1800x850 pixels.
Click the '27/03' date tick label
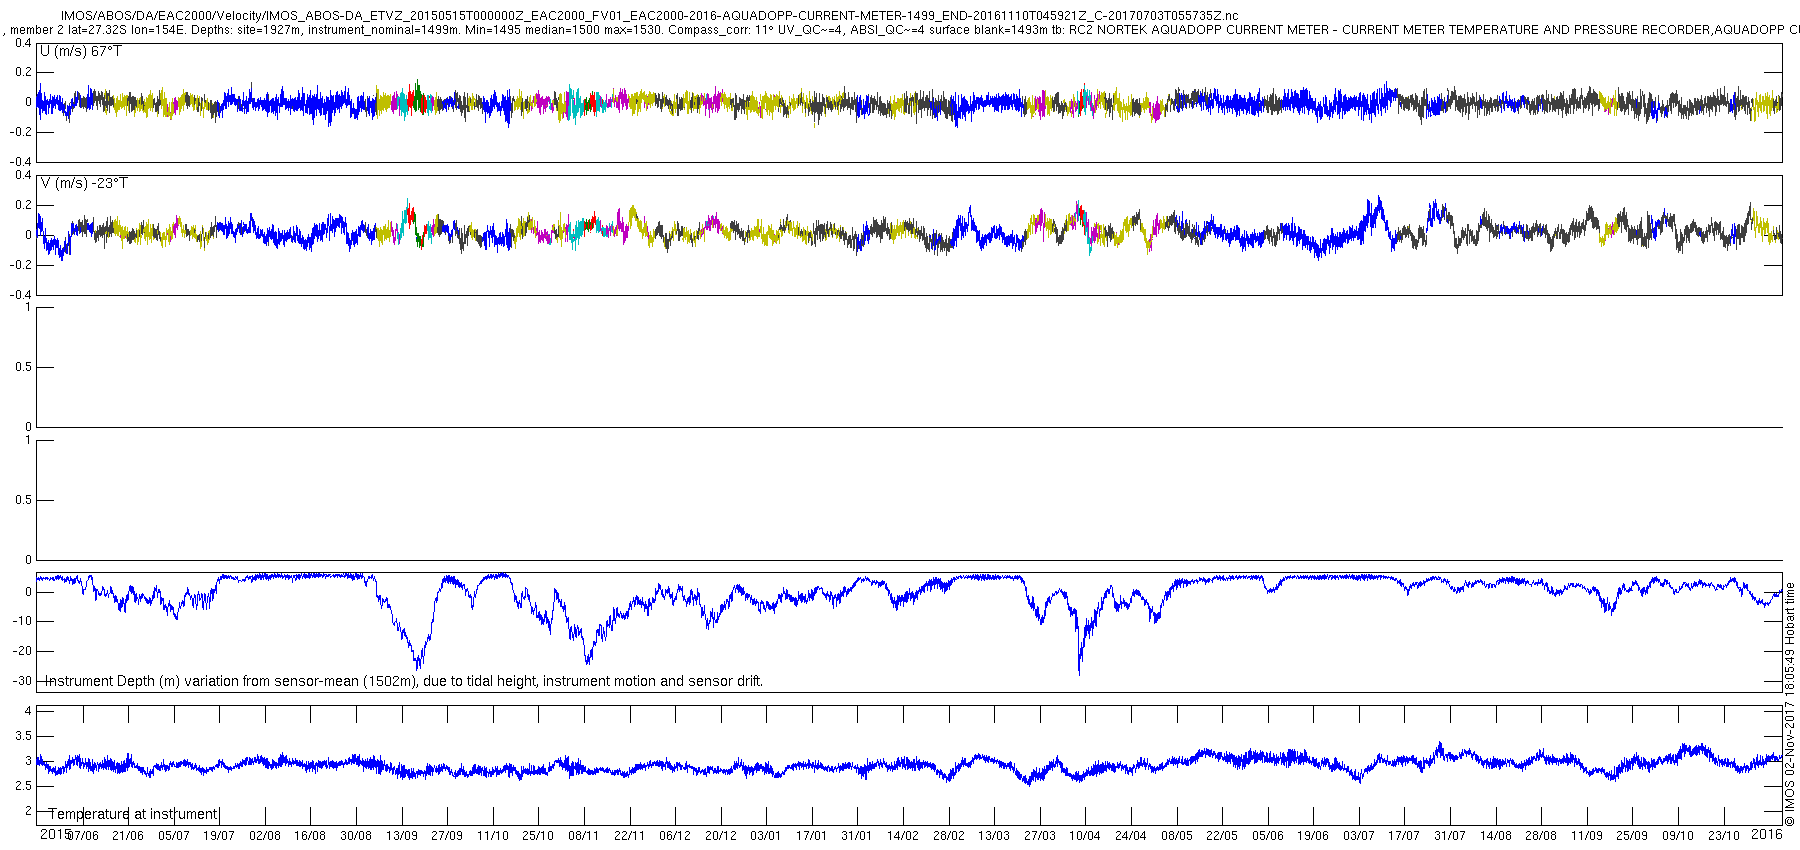tap(1040, 836)
